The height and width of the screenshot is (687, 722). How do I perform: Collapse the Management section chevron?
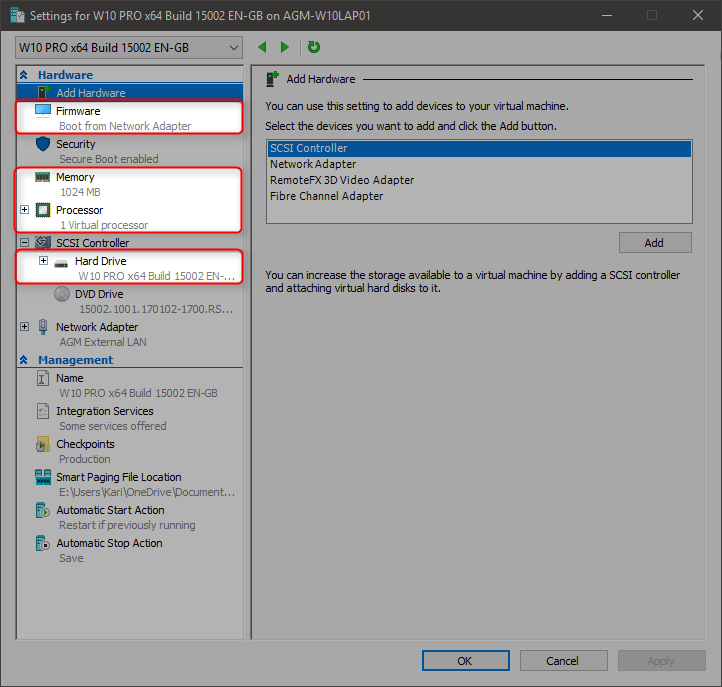[x=24, y=360]
